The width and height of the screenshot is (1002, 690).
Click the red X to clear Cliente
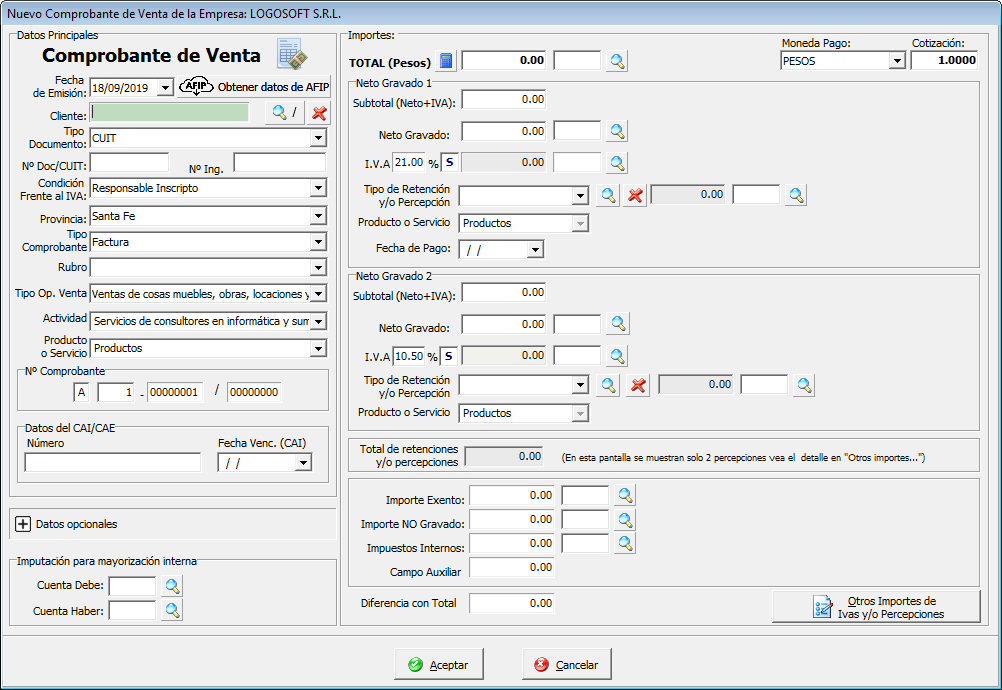319,113
